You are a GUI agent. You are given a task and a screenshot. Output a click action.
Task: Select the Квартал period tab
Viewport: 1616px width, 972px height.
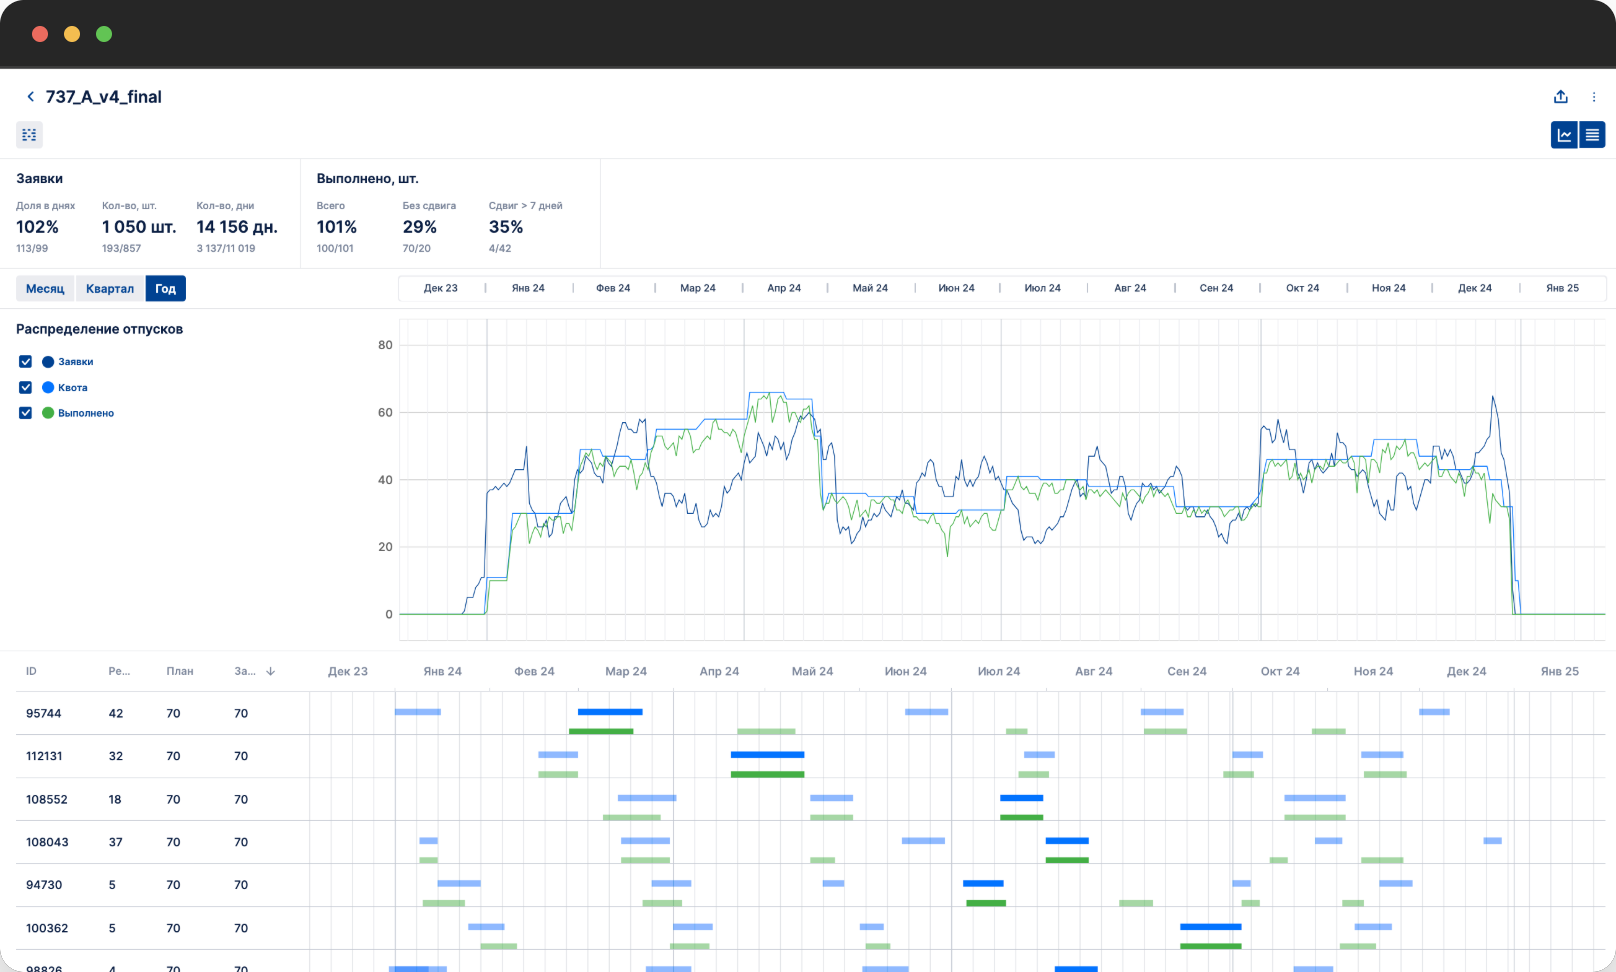tap(110, 288)
